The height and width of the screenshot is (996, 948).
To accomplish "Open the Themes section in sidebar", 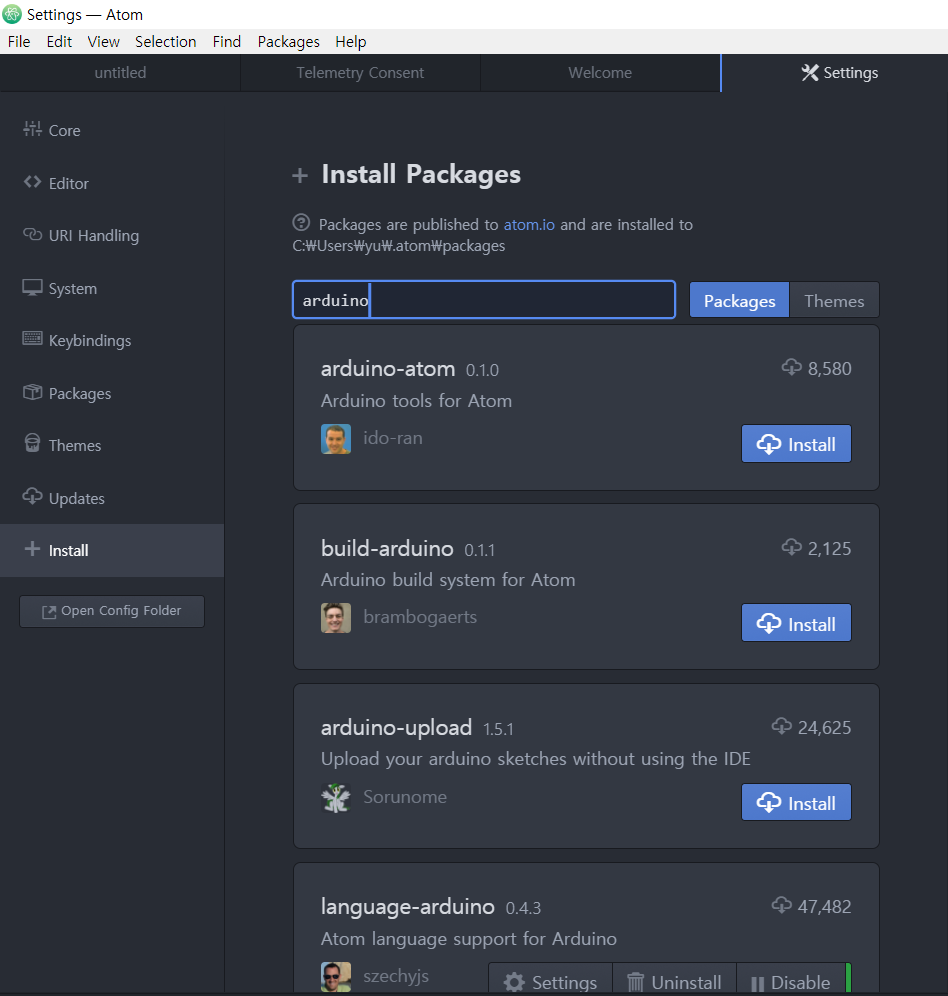I will 112,445.
